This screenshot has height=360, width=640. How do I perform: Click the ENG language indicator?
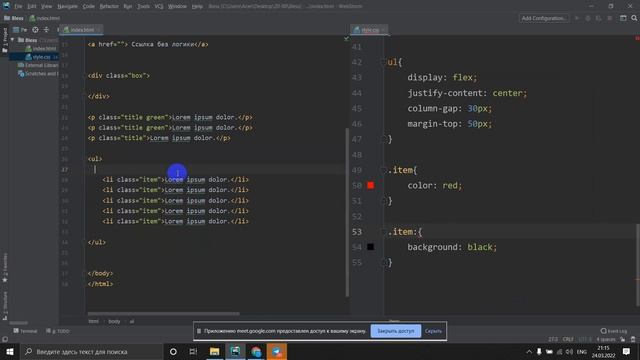click(x=582, y=351)
